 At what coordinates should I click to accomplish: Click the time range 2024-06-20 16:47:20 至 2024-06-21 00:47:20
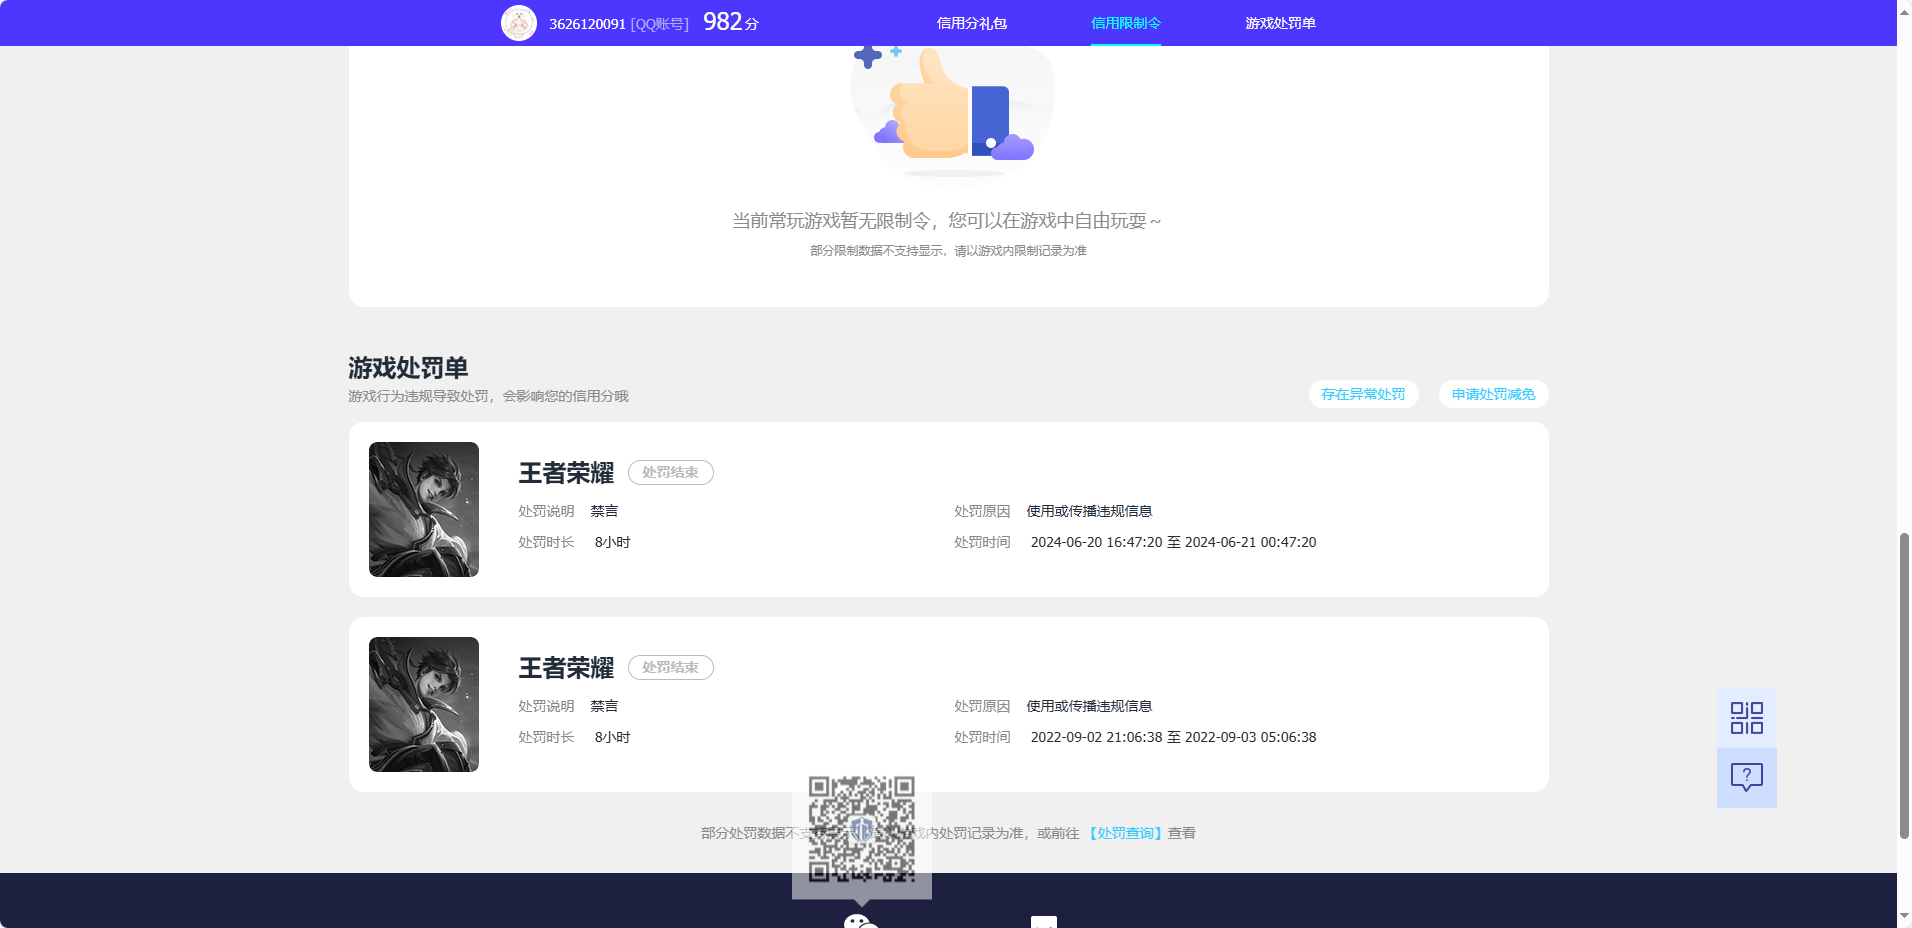[1173, 542]
